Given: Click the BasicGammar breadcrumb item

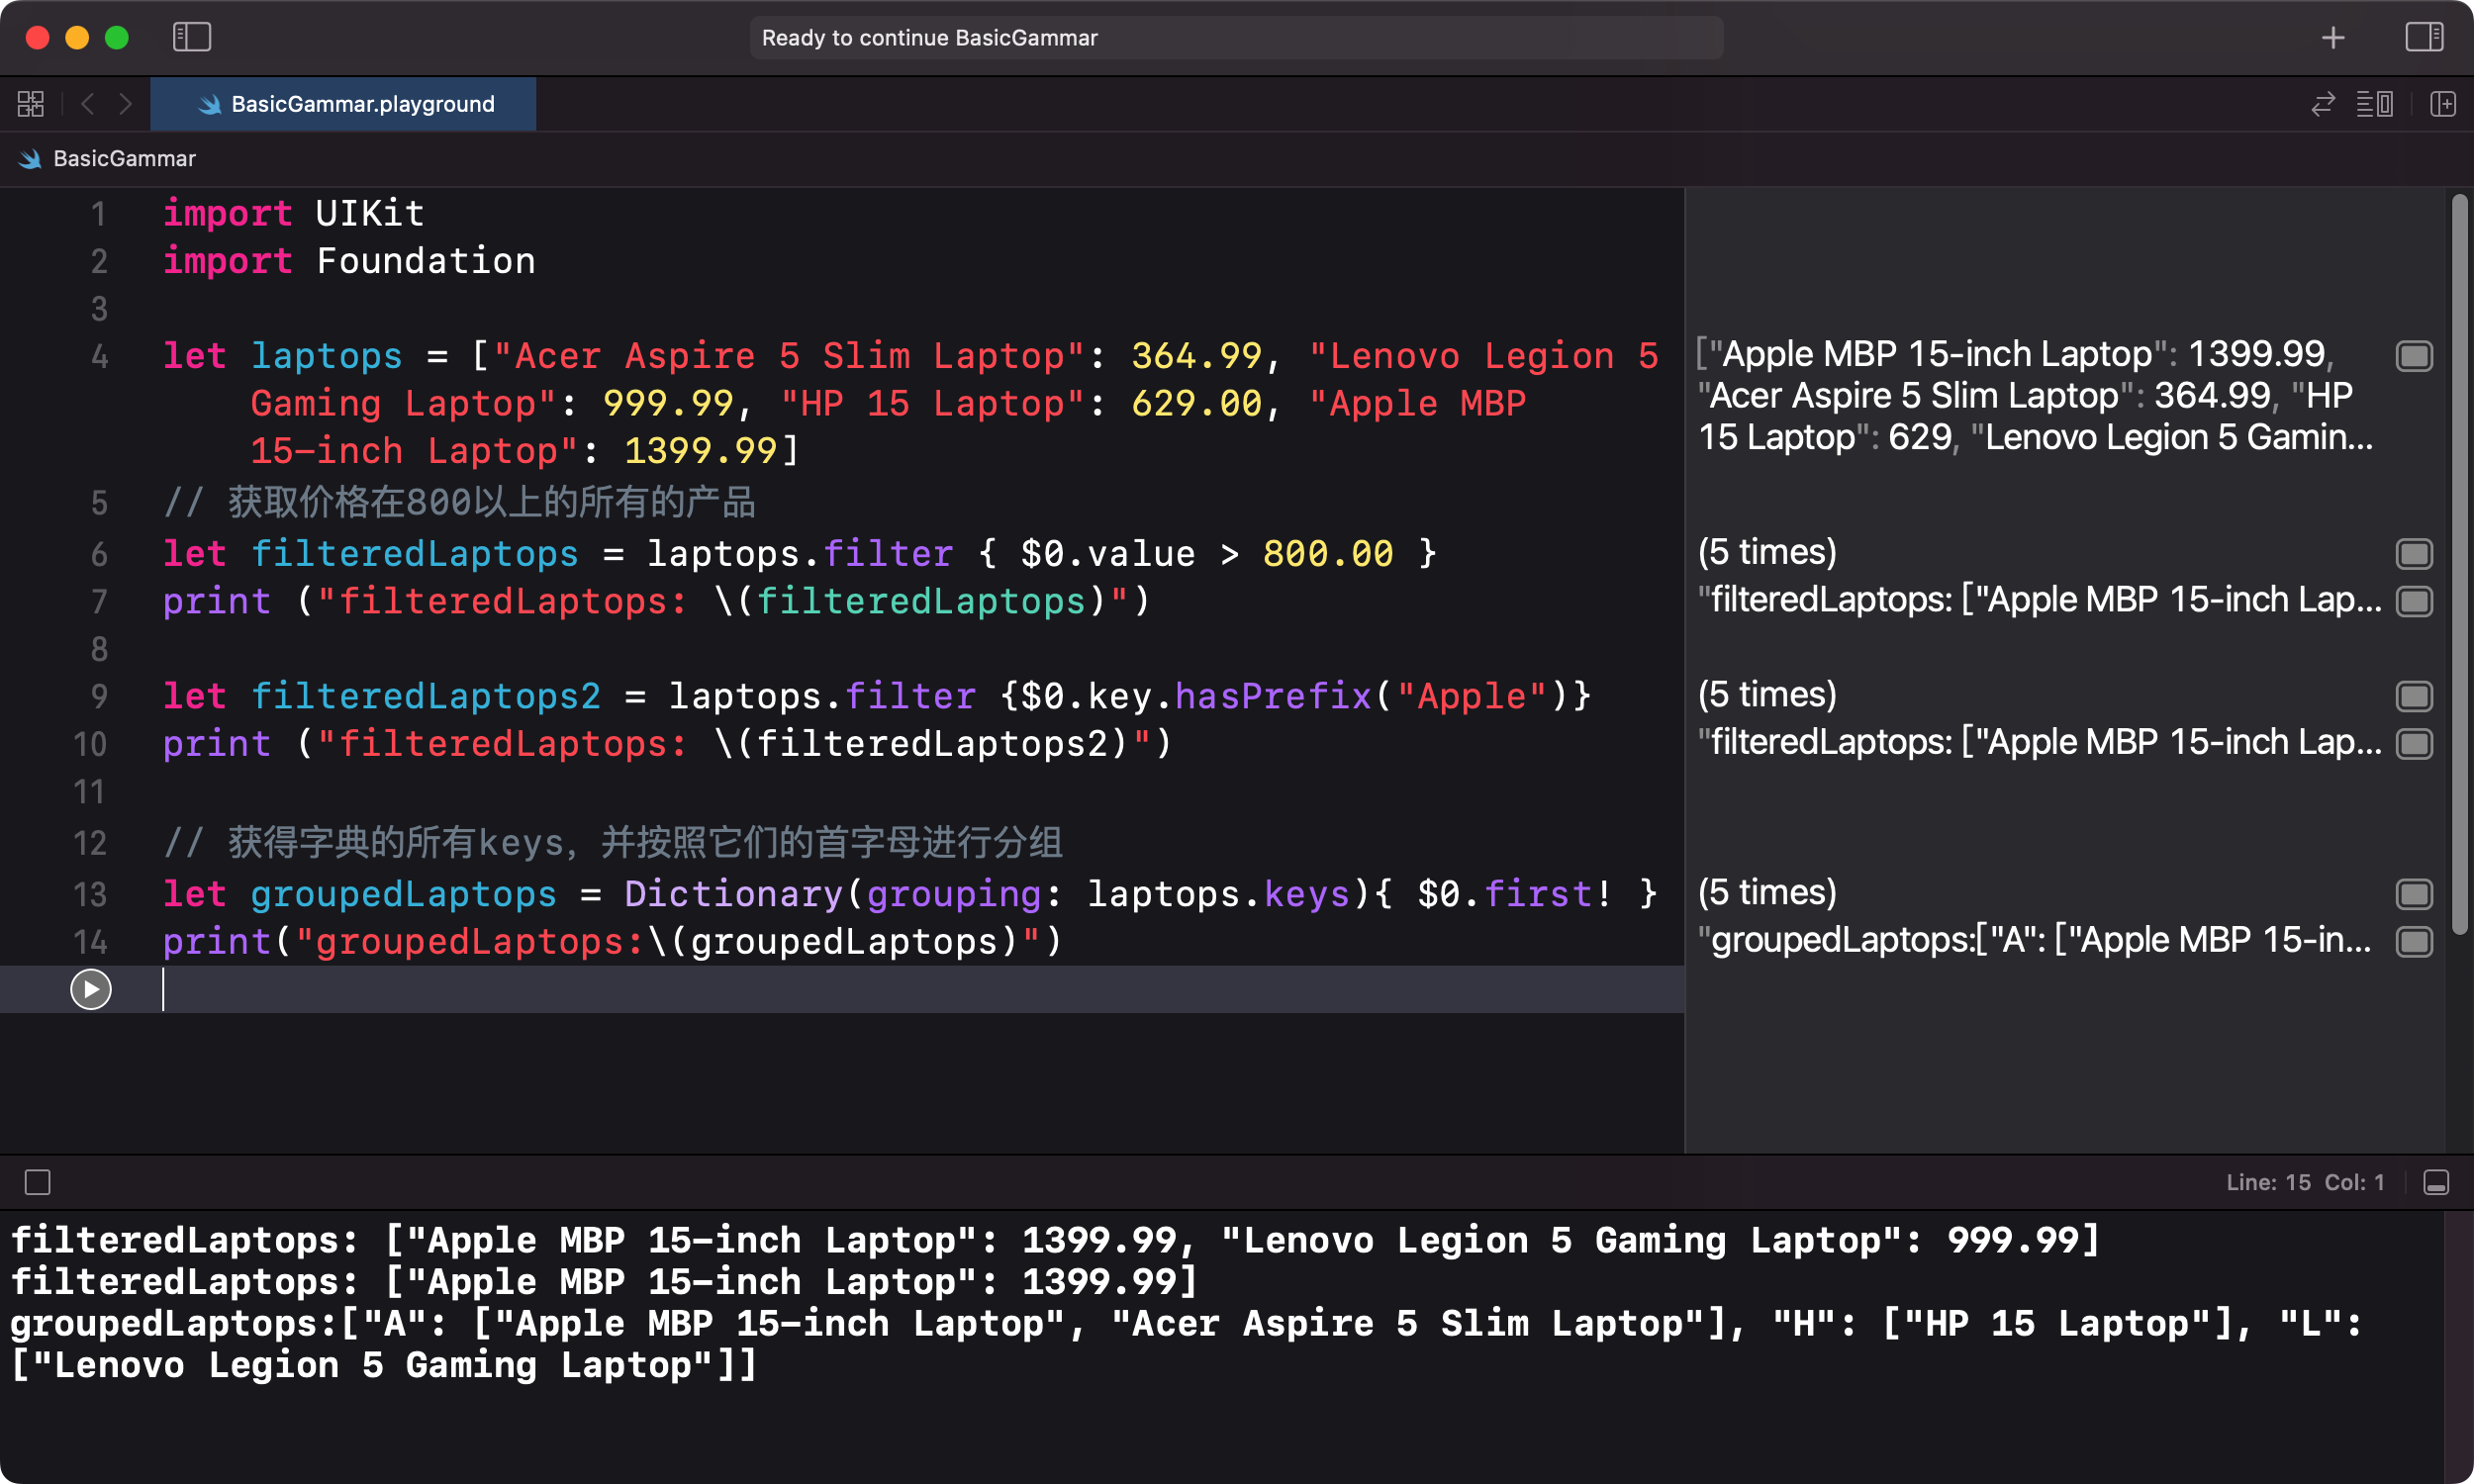Looking at the screenshot, I should click(124, 158).
